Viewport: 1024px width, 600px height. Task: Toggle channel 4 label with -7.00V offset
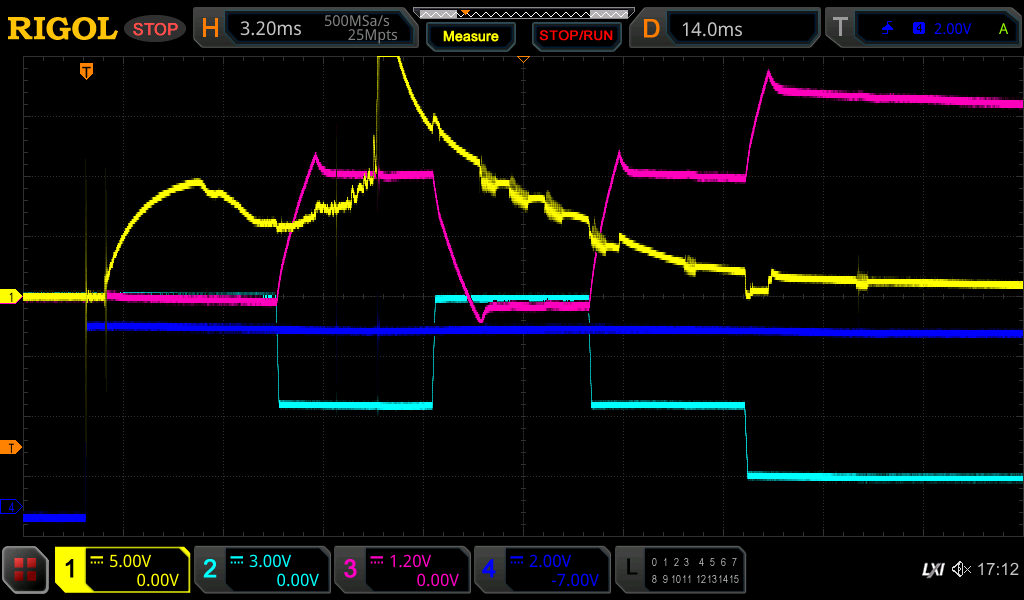pyautogui.click(x=542, y=570)
